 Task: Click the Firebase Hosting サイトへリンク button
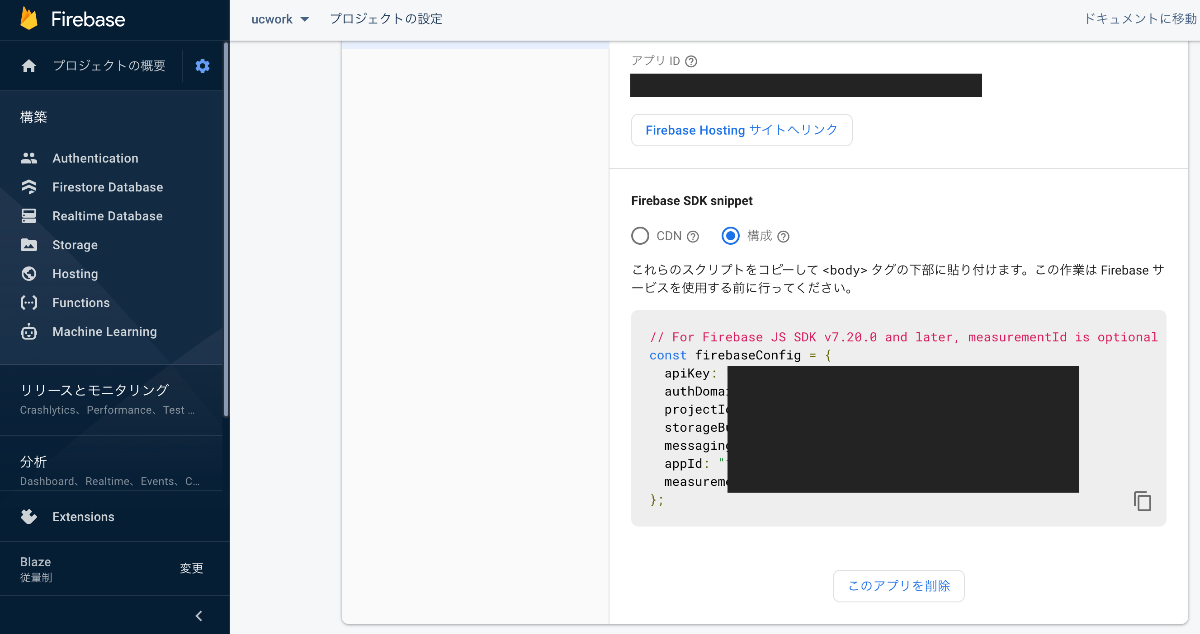742,130
